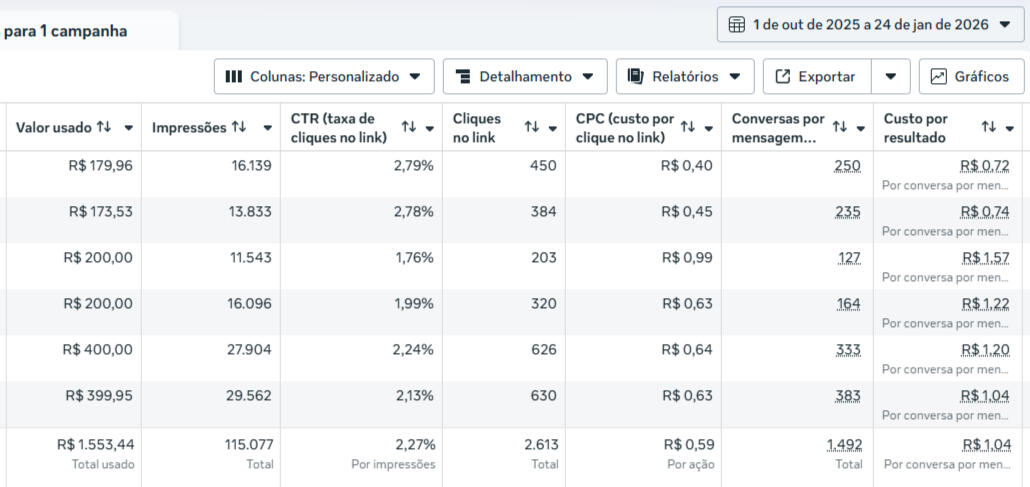Click total 1.492 conversas value
The width and height of the screenshot is (1030, 487).
pos(844,444)
